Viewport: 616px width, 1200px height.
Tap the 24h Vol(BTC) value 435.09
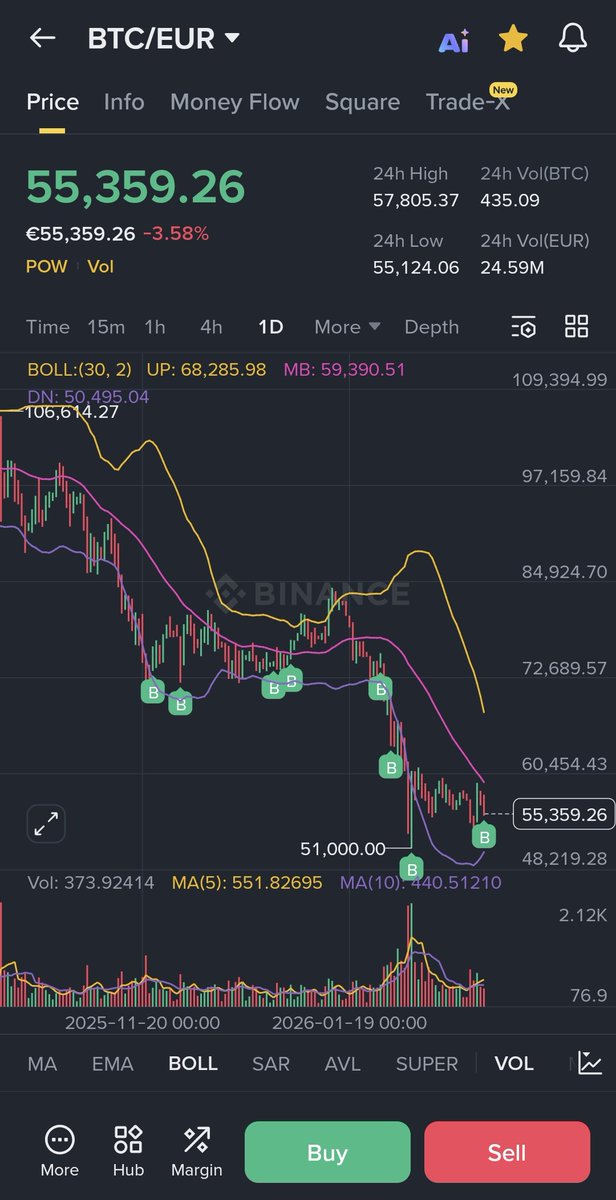click(x=510, y=200)
